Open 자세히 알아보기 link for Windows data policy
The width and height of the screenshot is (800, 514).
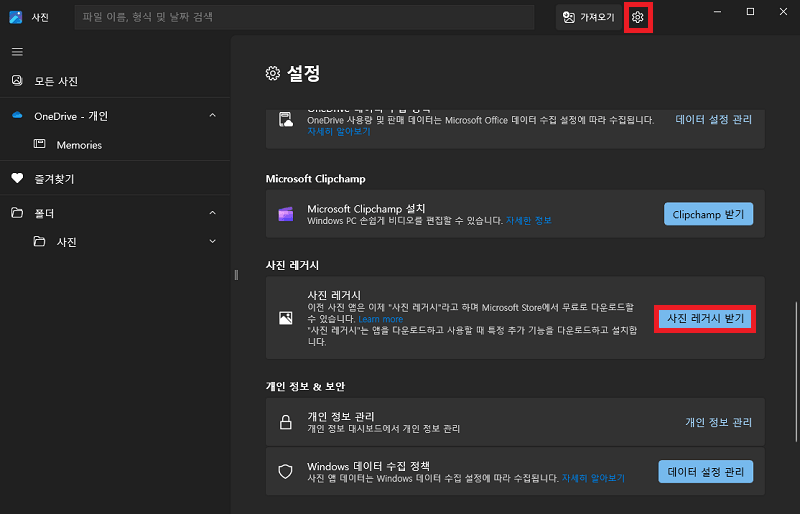click(593, 478)
